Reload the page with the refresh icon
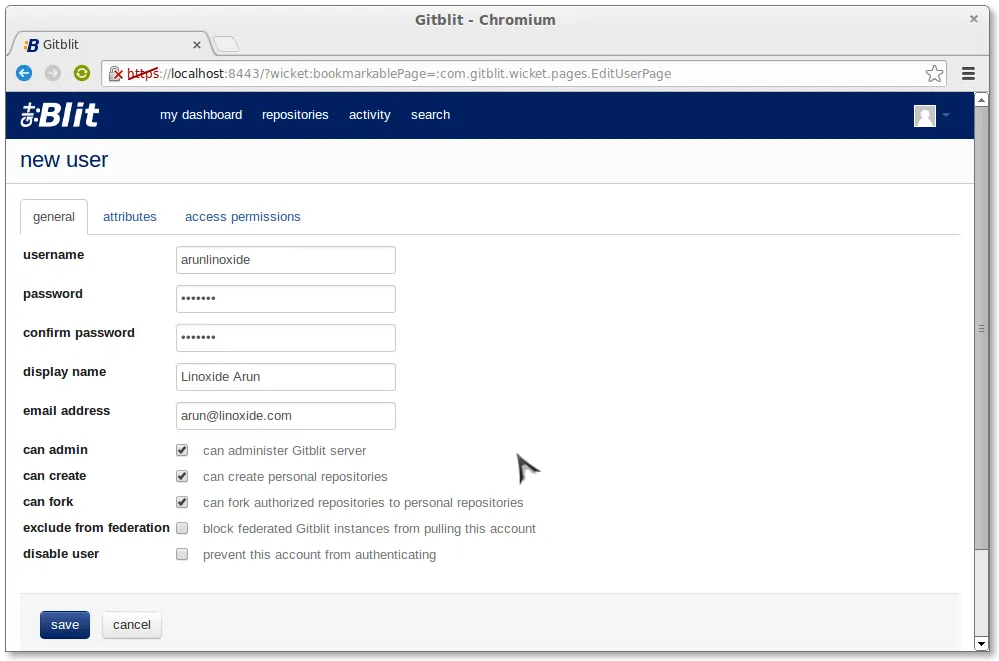999x661 pixels. [82, 73]
